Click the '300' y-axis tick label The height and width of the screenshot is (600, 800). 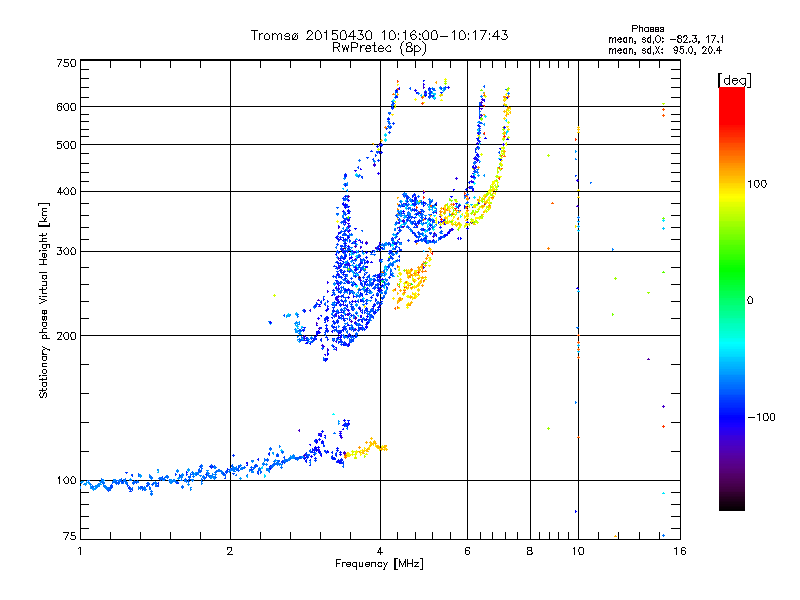pyautogui.click(x=66, y=251)
